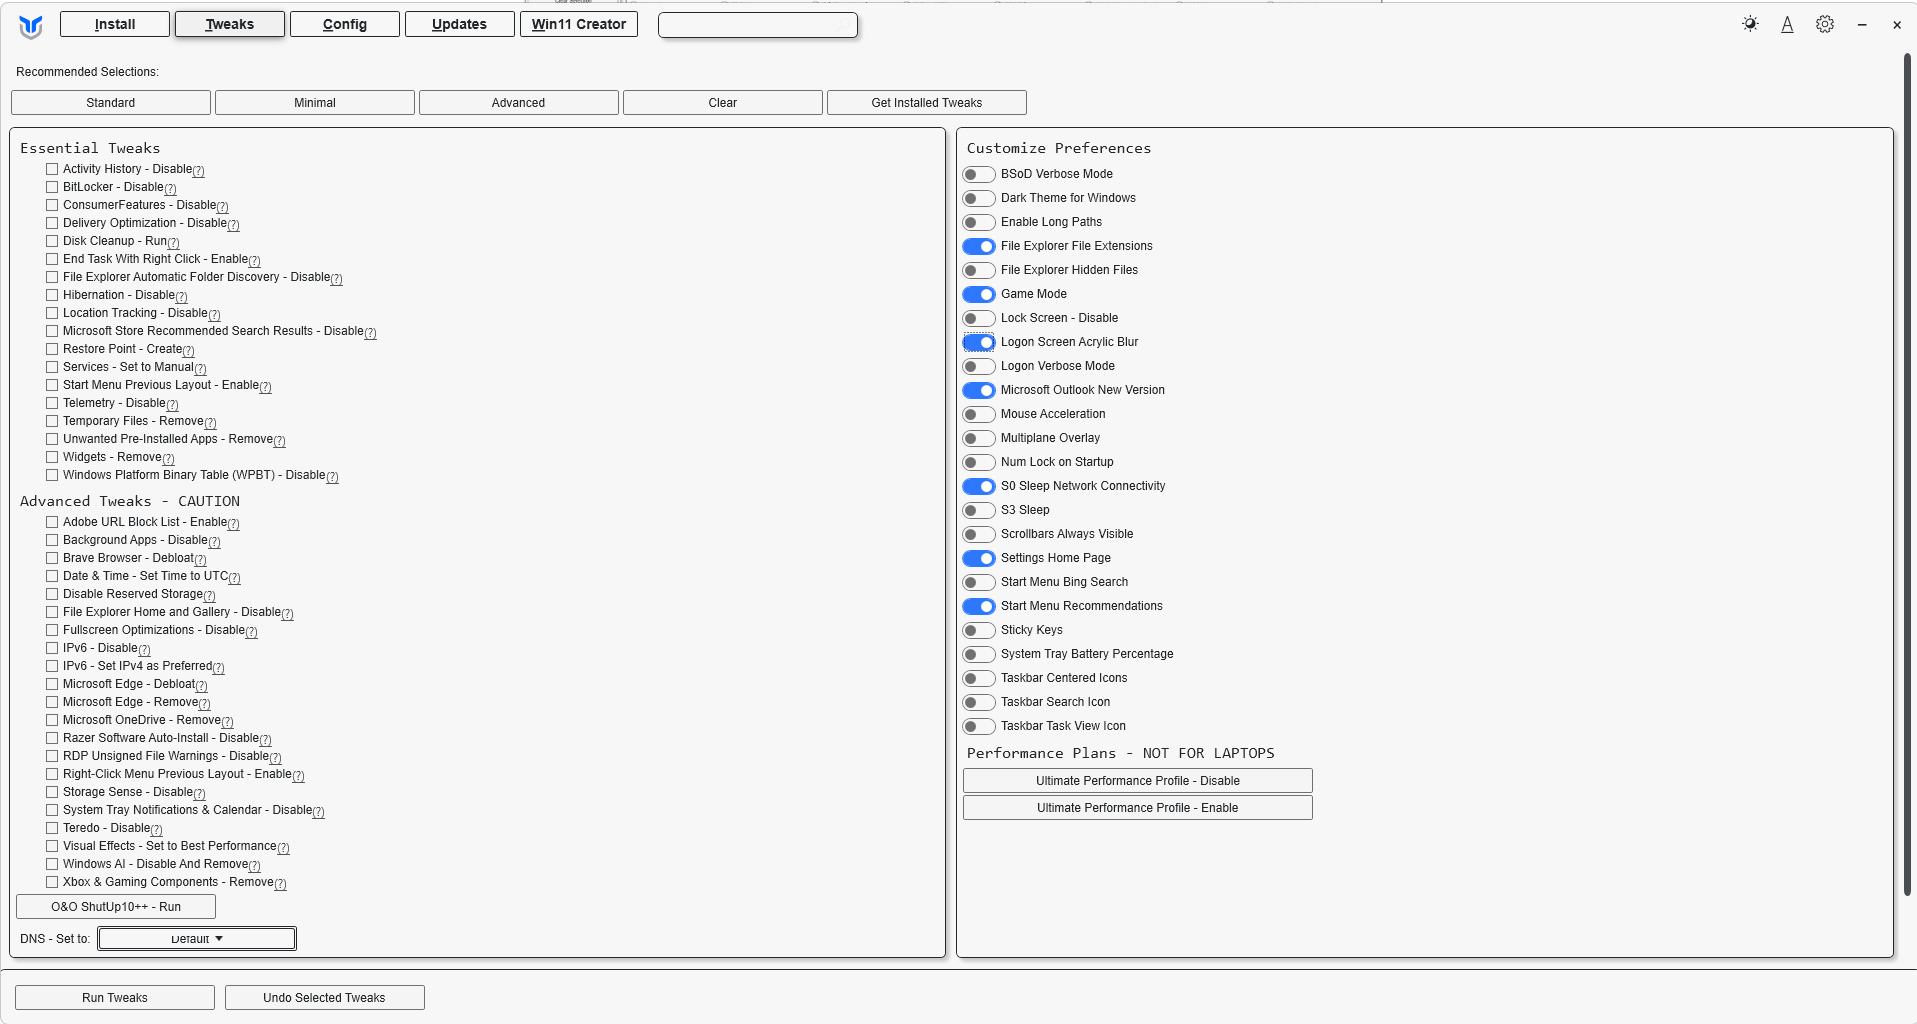
Task: Select the Standard recommended preset
Action: tap(111, 103)
